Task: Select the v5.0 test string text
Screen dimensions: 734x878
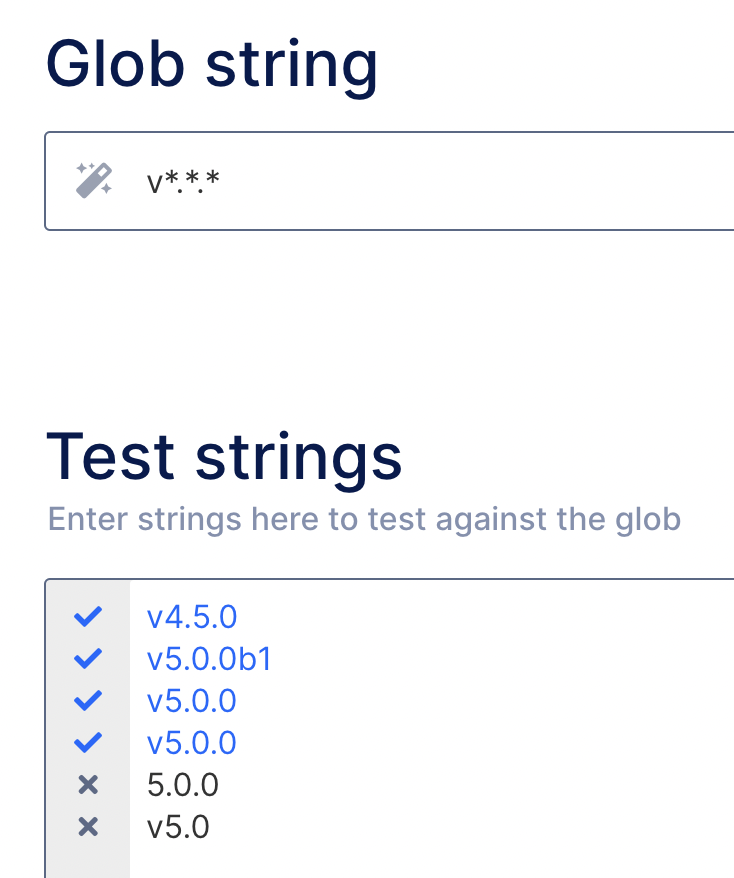Action: pyautogui.click(x=178, y=827)
